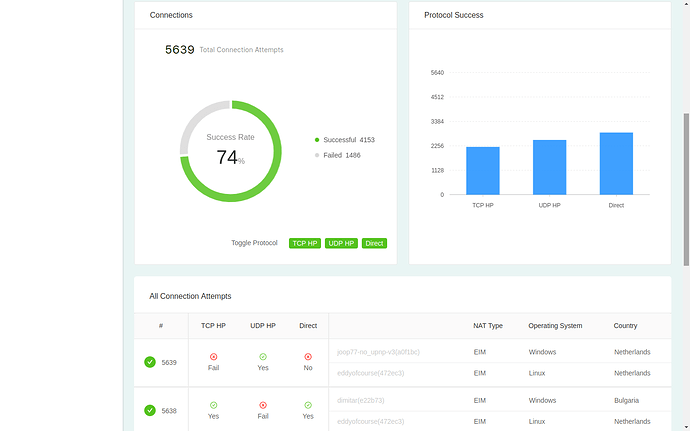Click the Operating System column header

click(x=555, y=326)
